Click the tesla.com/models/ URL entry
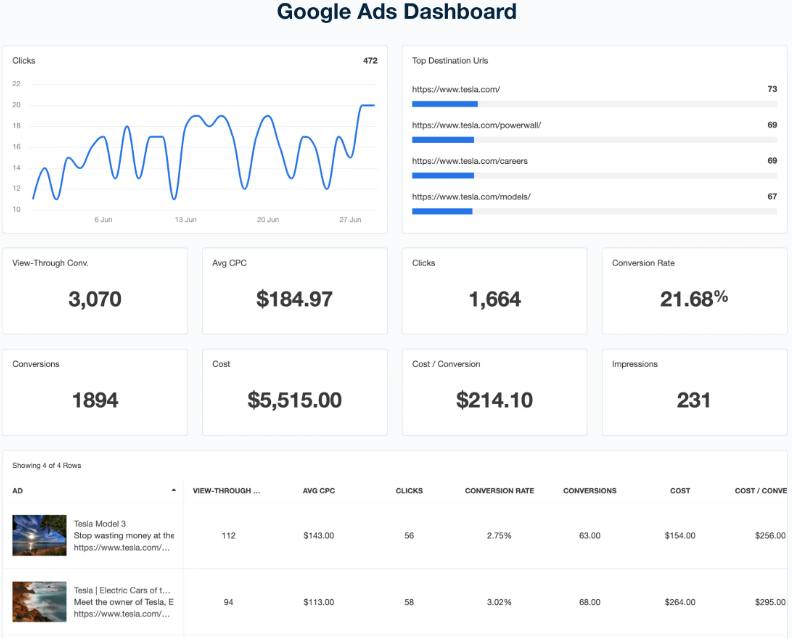The width and height of the screenshot is (792, 638). (471, 197)
